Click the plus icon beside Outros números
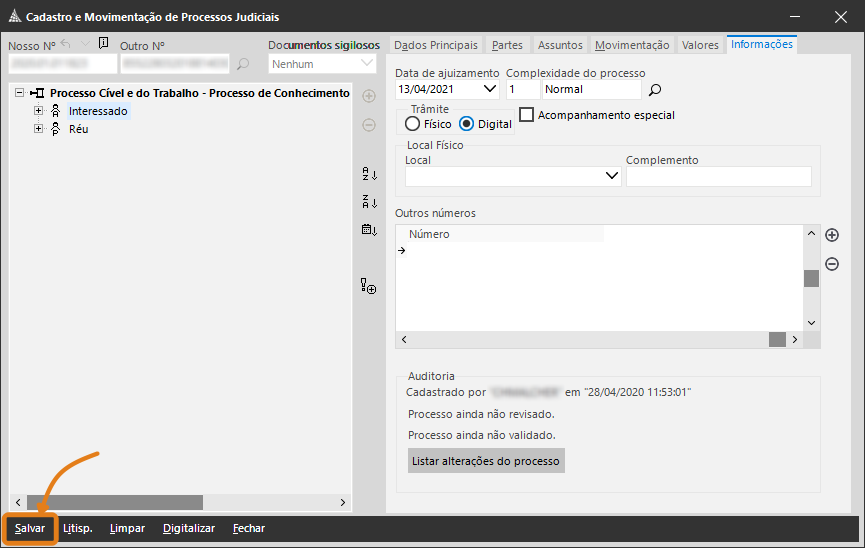This screenshot has height=548, width=865. pyautogui.click(x=831, y=235)
